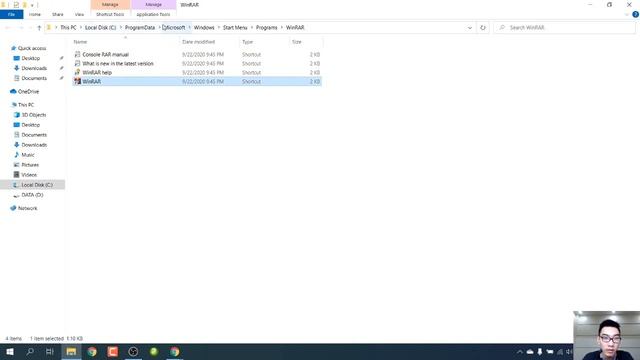The width and height of the screenshot is (640, 360).
Task: Click the Console RAR manual file icon
Action: pyautogui.click(x=77, y=55)
